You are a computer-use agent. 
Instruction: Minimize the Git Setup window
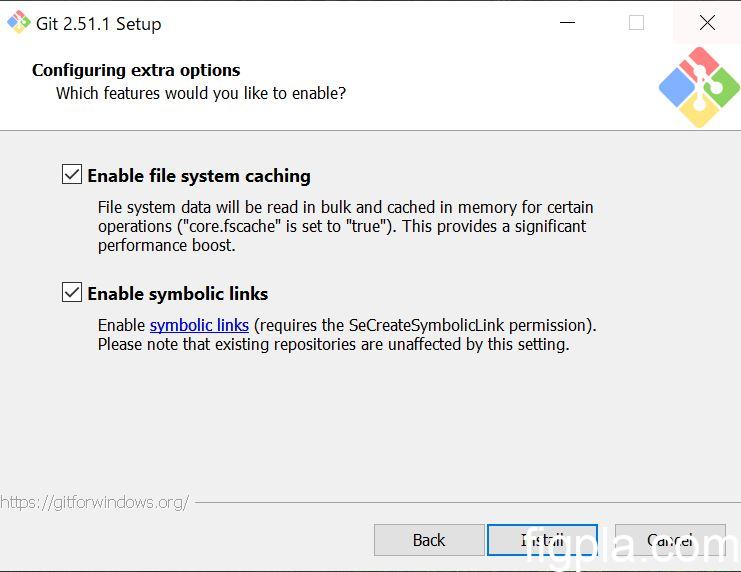point(566,23)
